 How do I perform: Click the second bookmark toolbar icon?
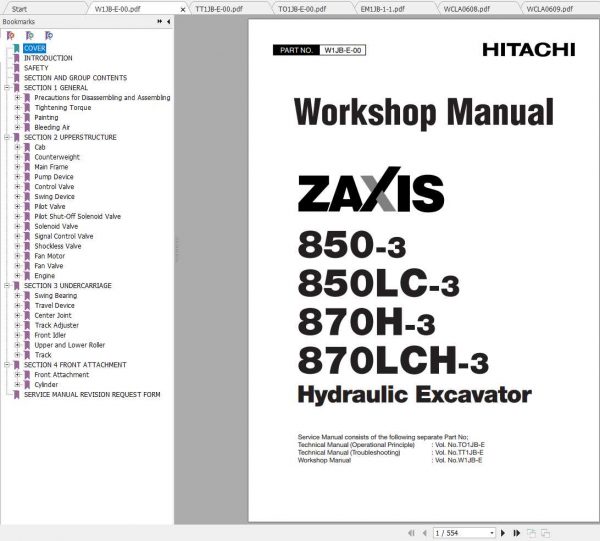point(29,36)
